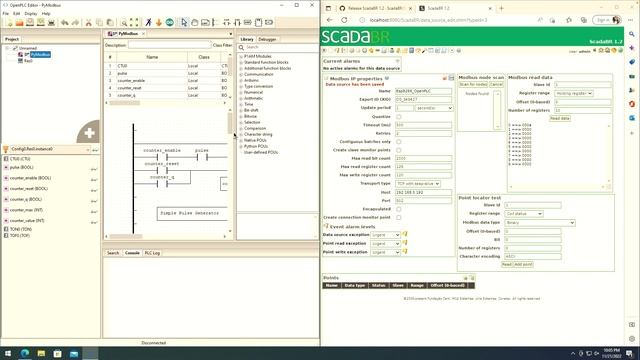Viewport: 640px width, 360px height.
Task: Open Update period units dropdown
Action: (434, 108)
